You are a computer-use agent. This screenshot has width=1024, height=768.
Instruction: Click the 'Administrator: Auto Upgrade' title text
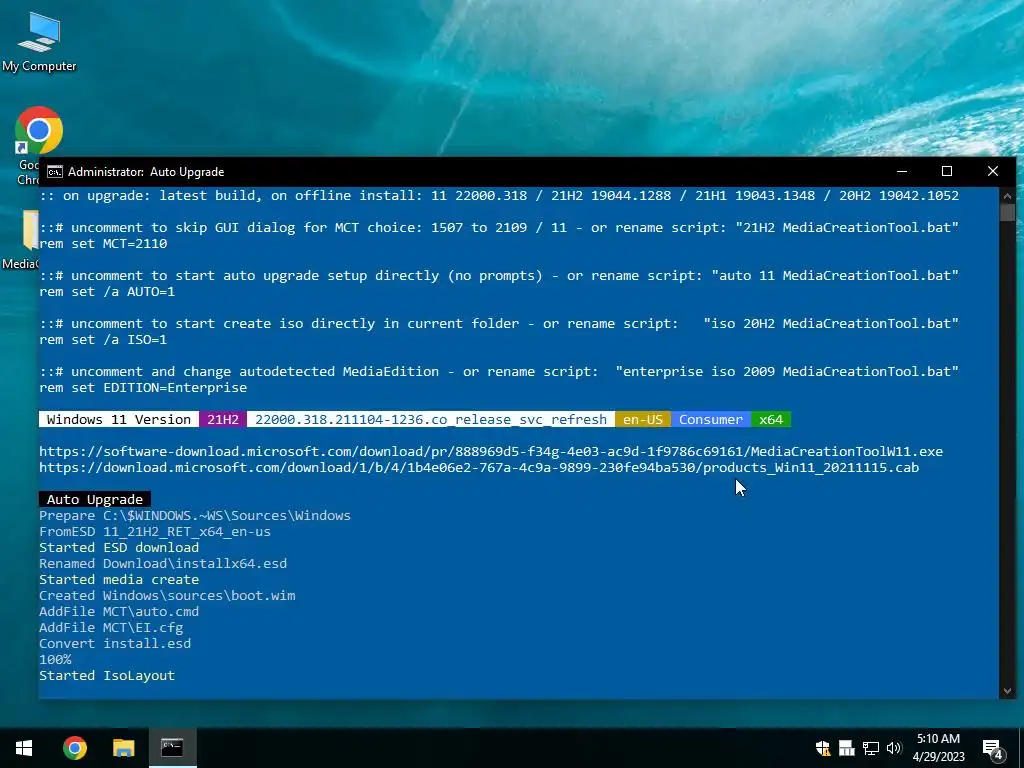146,172
